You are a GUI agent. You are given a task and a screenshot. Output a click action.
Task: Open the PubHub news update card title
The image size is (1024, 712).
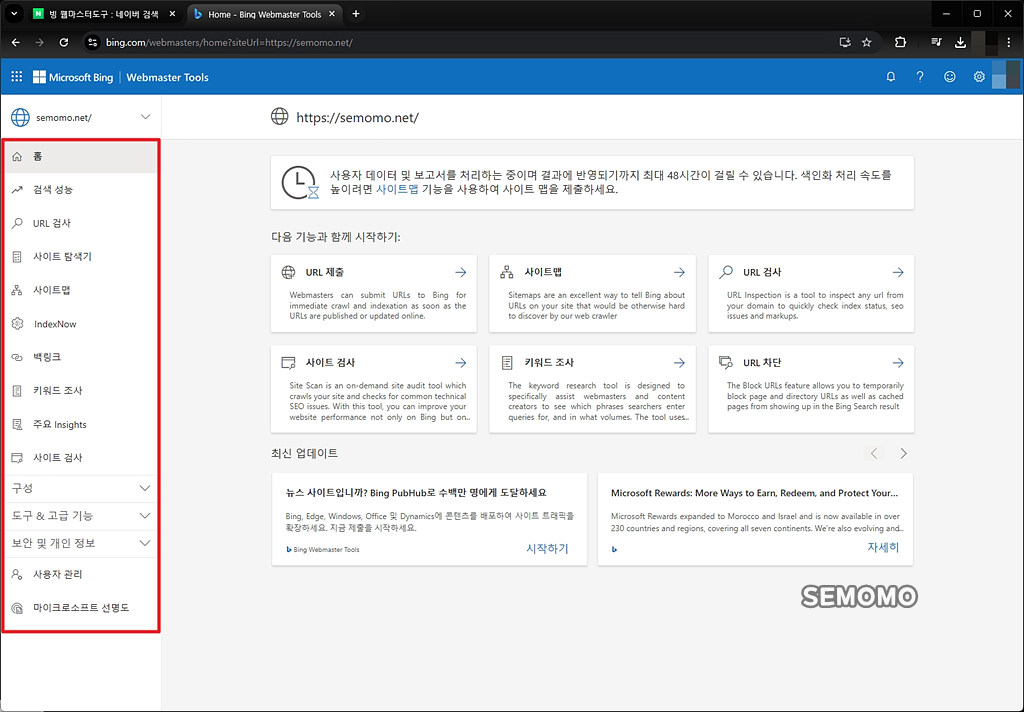pos(416,493)
